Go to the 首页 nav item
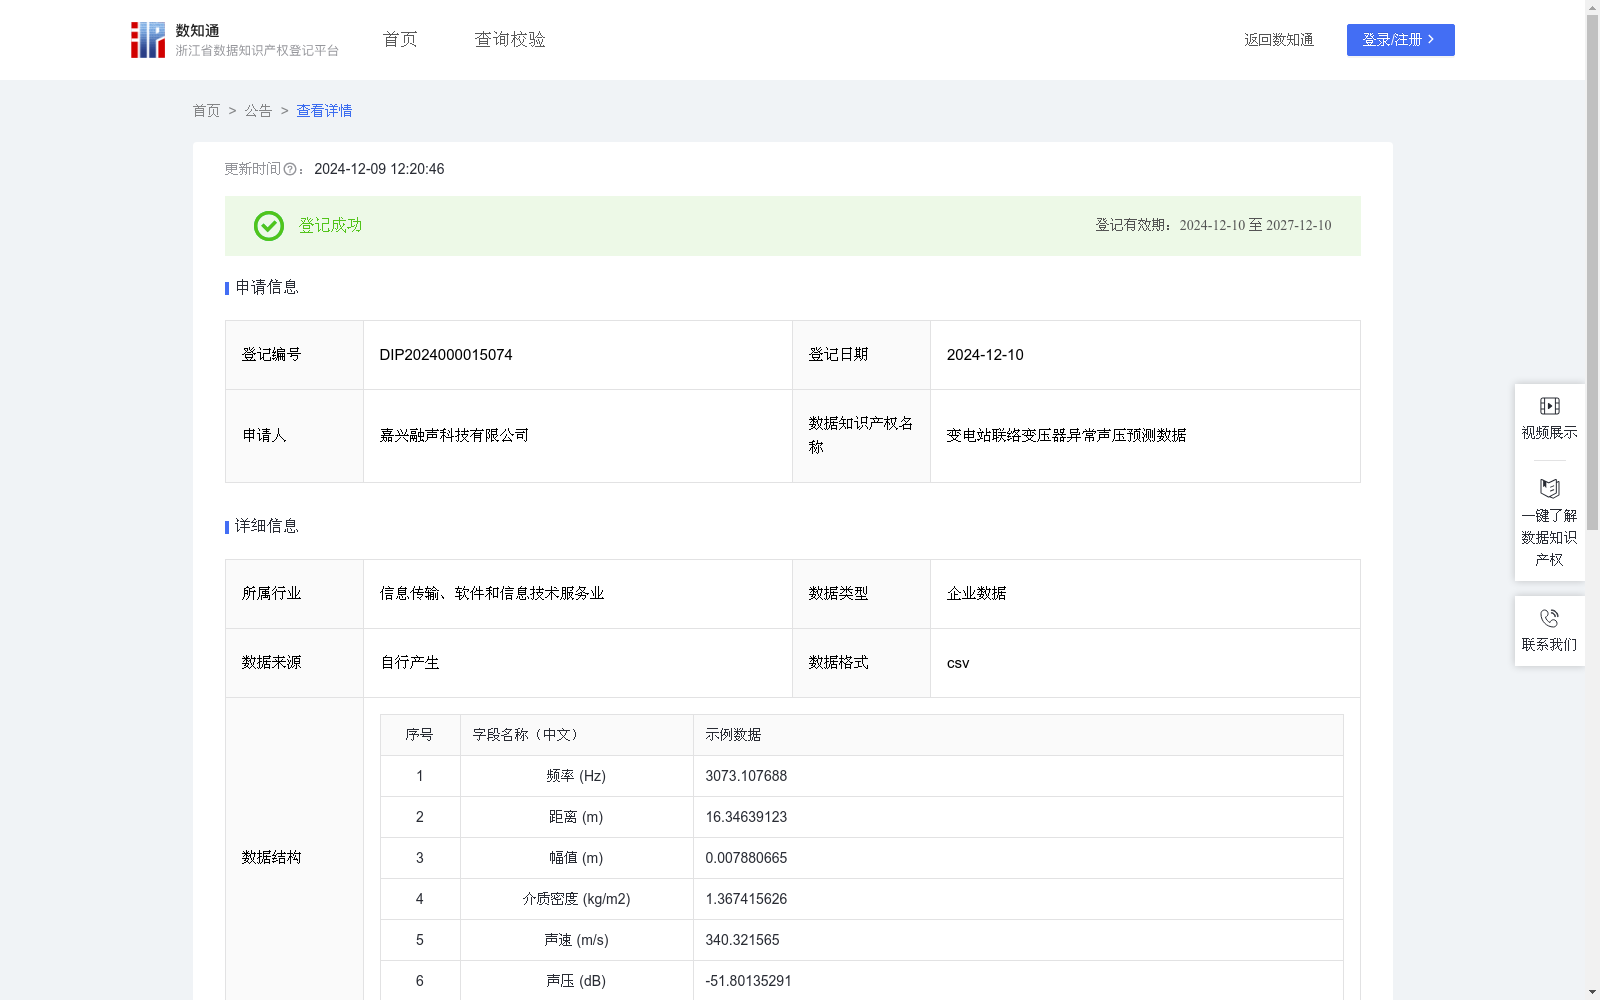This screenshot has width=1600, height=1000. [400, 40]
